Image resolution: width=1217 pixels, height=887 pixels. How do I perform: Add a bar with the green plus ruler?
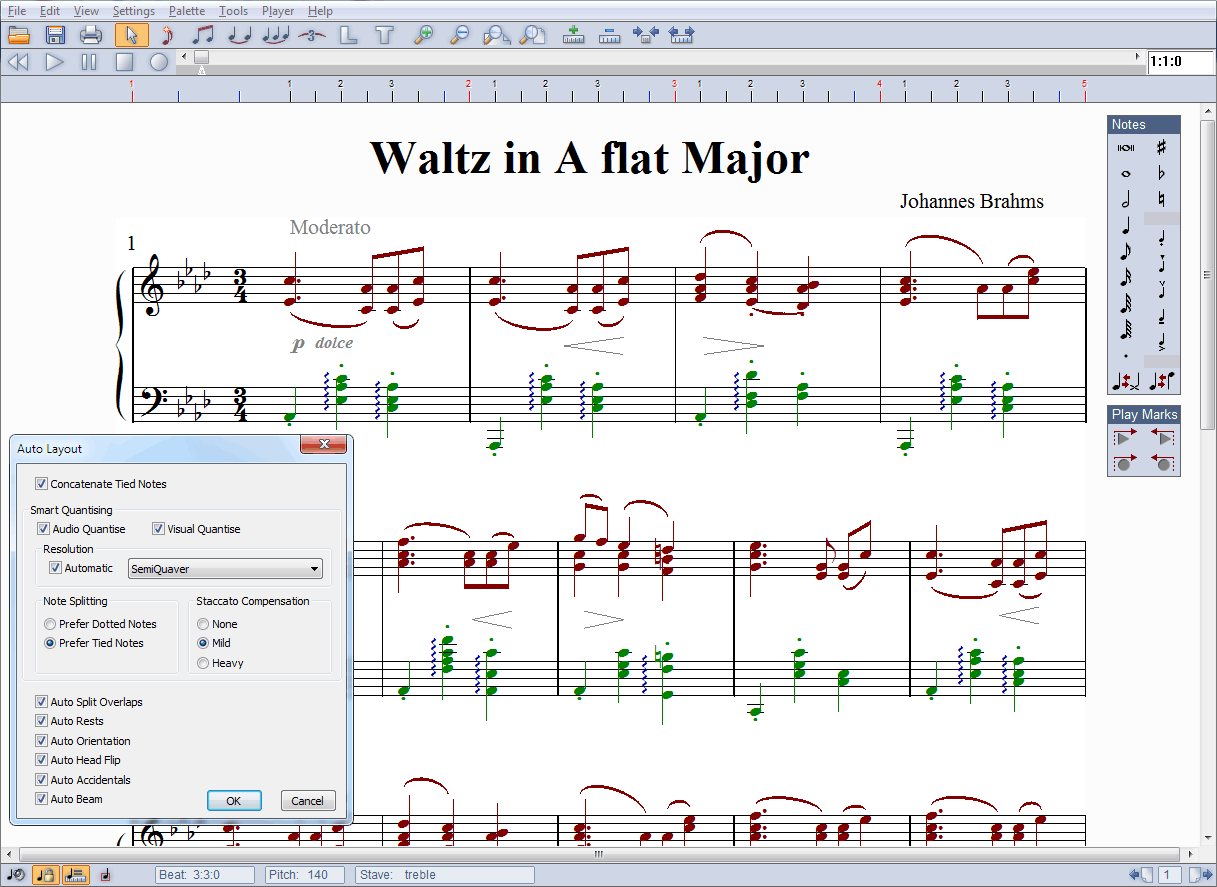click(573, 36)
